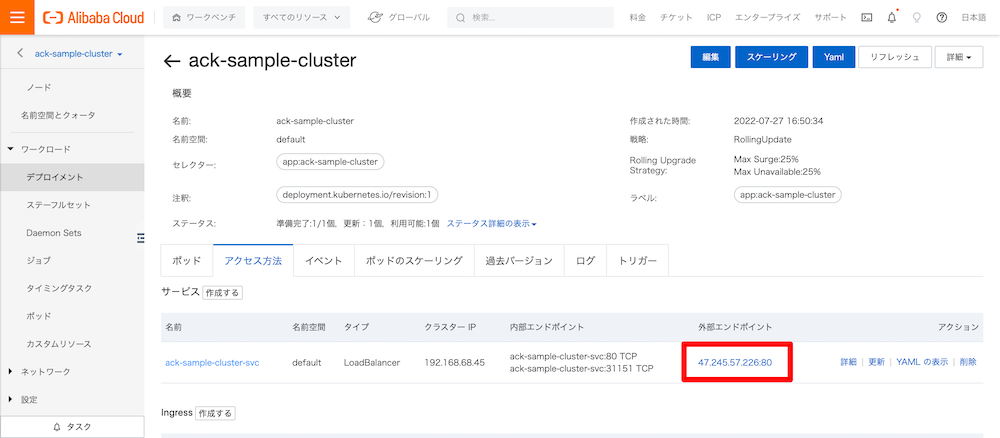This screenshot has height=438, width=1000.
Task: Open タイミングタスク in the sidebar
Action: coord(59,289)
